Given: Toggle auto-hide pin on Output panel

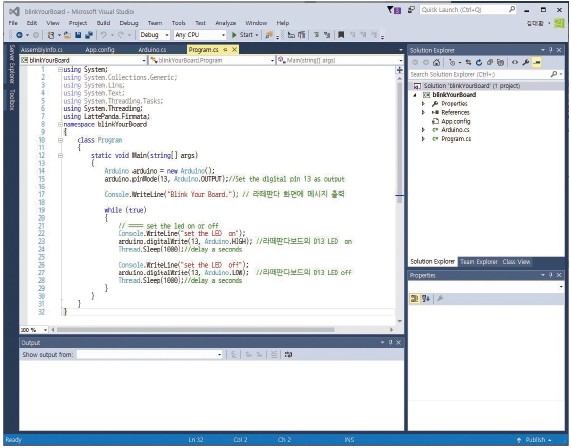Looking at the screenshot, I should pos(390,343).
